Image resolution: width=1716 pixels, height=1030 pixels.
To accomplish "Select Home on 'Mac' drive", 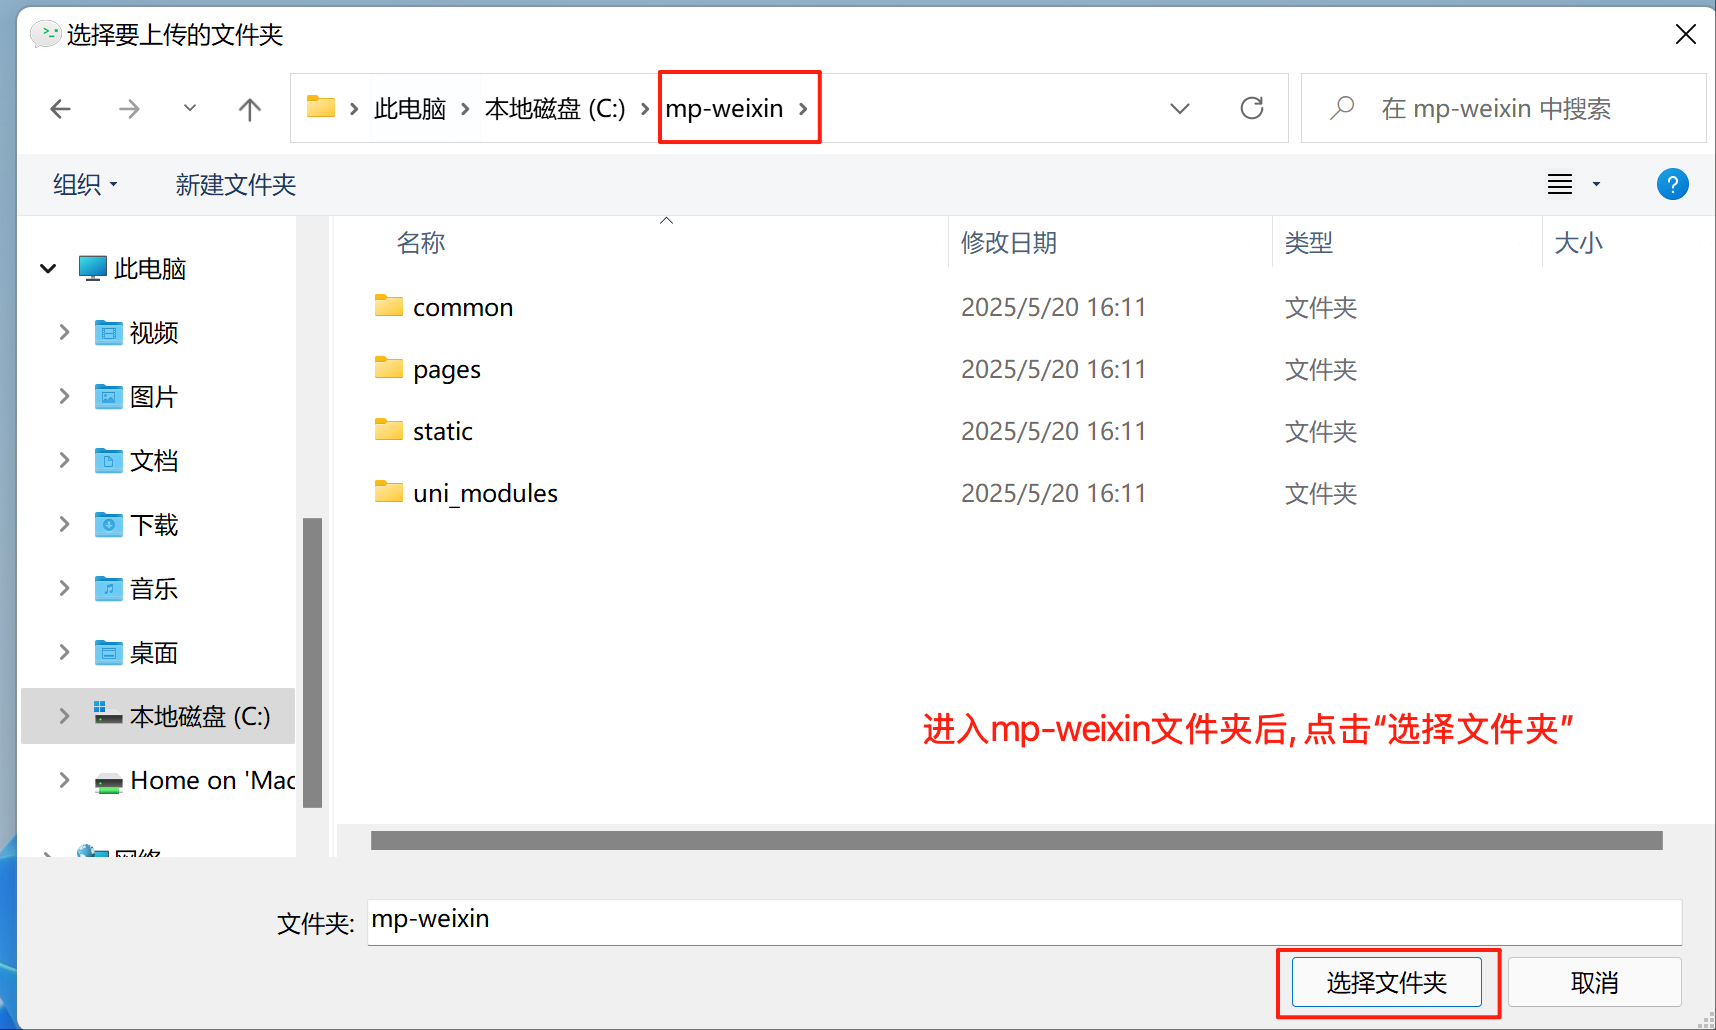I will click(x=212, y=781).
